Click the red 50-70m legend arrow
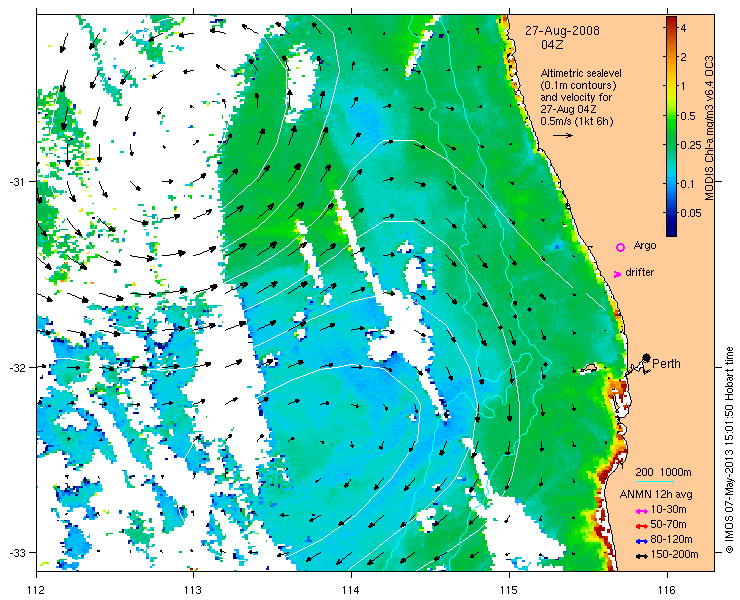The height and width of the screenshot is (600, 740). click(641, 526)
